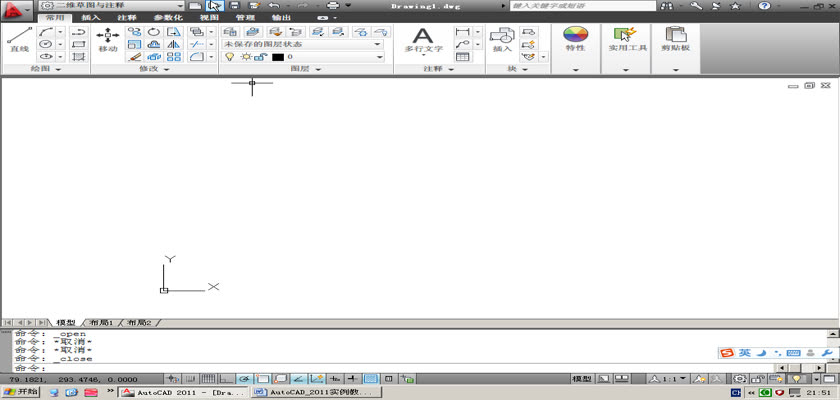The width and height of the screenshot is (840, 400).
Task: Toggle the layer freeze sun icon
Action: tap(244, 57)
